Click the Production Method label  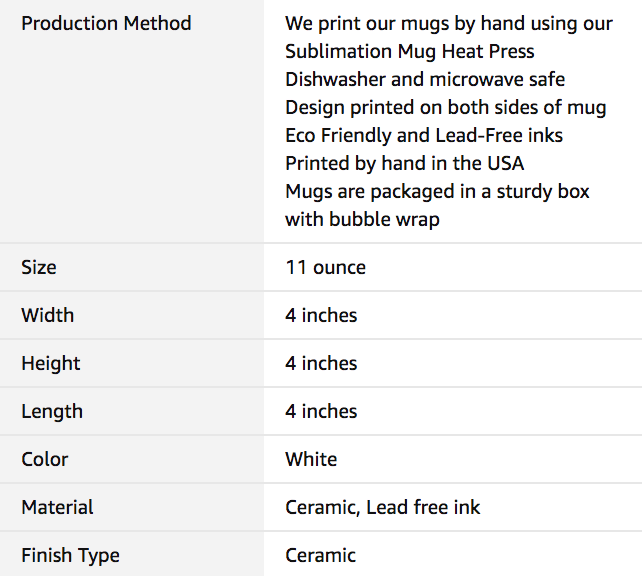pos(106,23)
